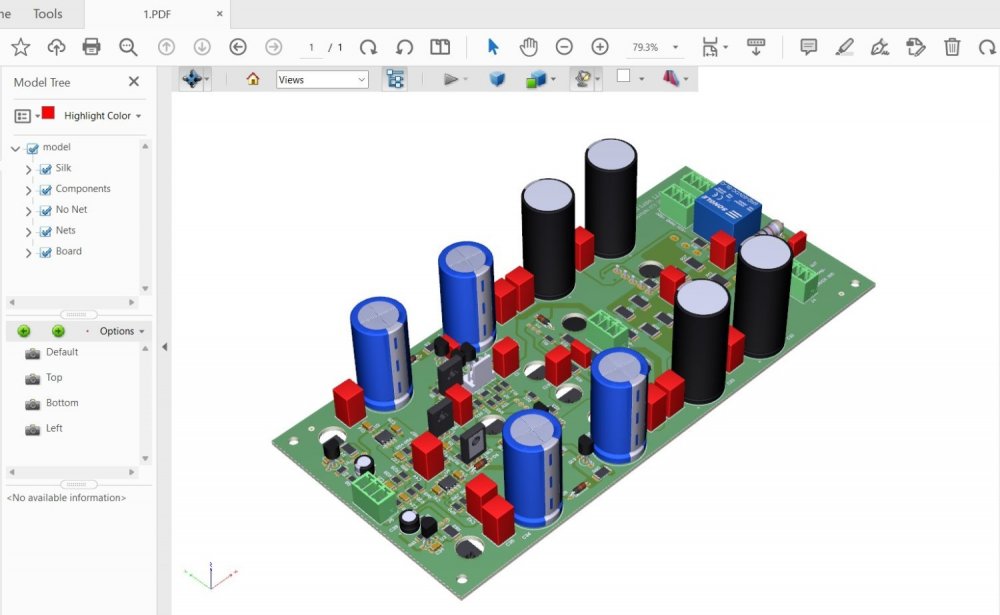
Task: Click the red highlight color swatch
Action: point(48,113)
